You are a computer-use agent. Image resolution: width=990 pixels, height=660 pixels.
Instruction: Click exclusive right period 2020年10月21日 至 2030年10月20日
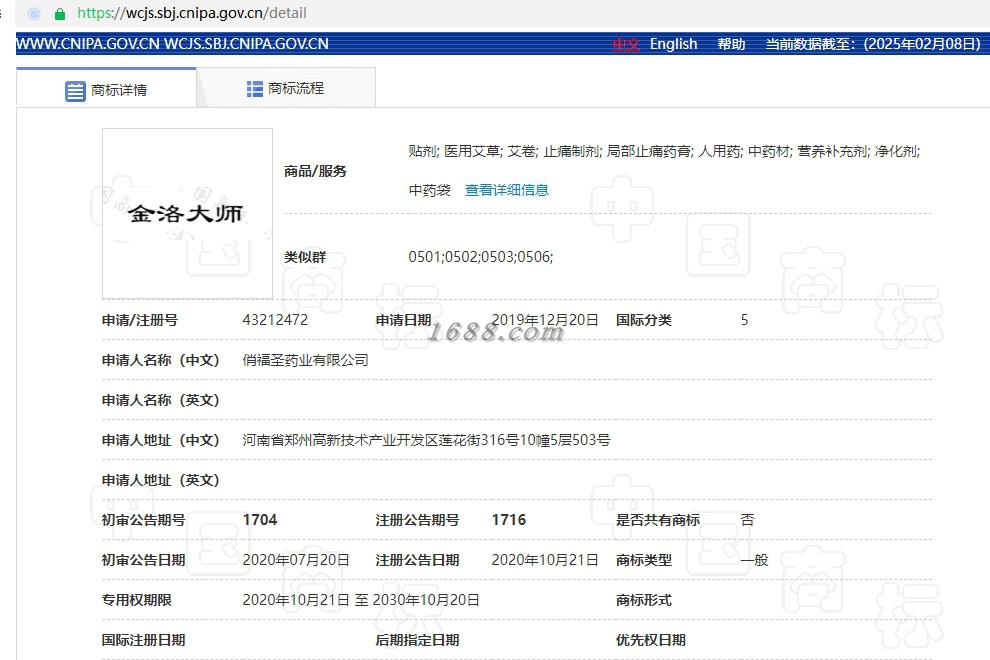pos(361,600)
